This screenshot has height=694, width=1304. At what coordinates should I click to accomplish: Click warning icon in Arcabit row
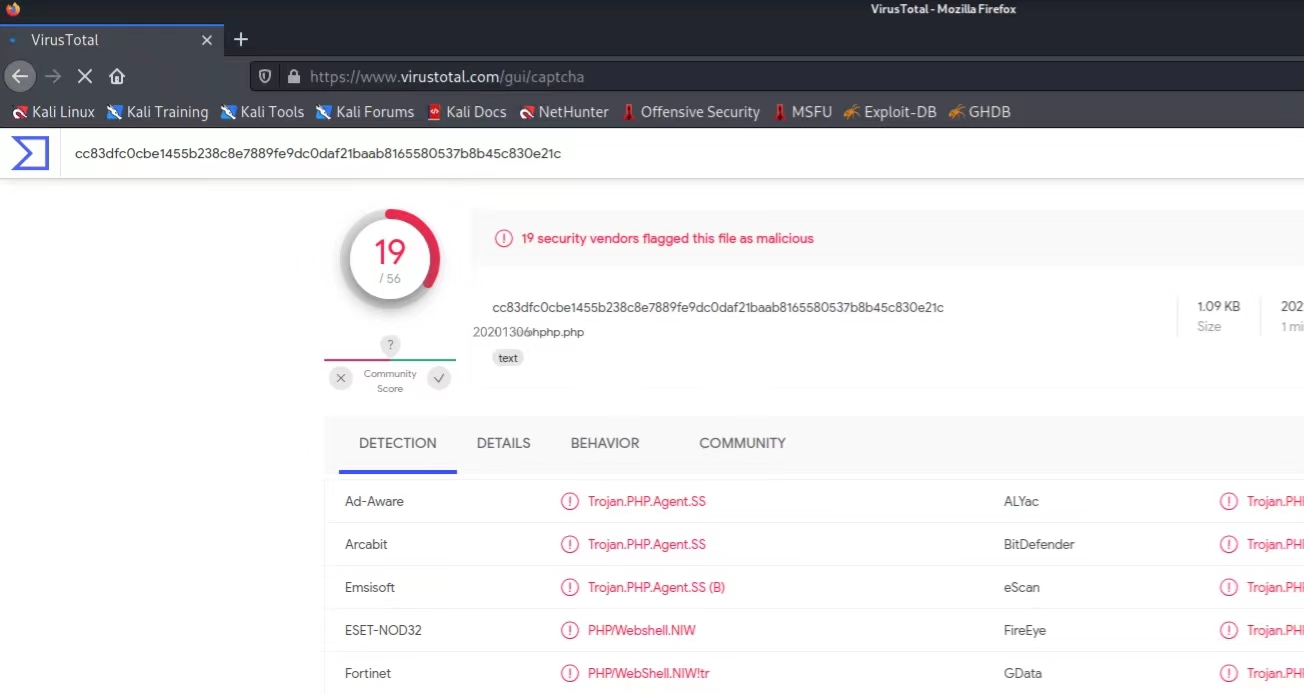[x=570, y=544]
